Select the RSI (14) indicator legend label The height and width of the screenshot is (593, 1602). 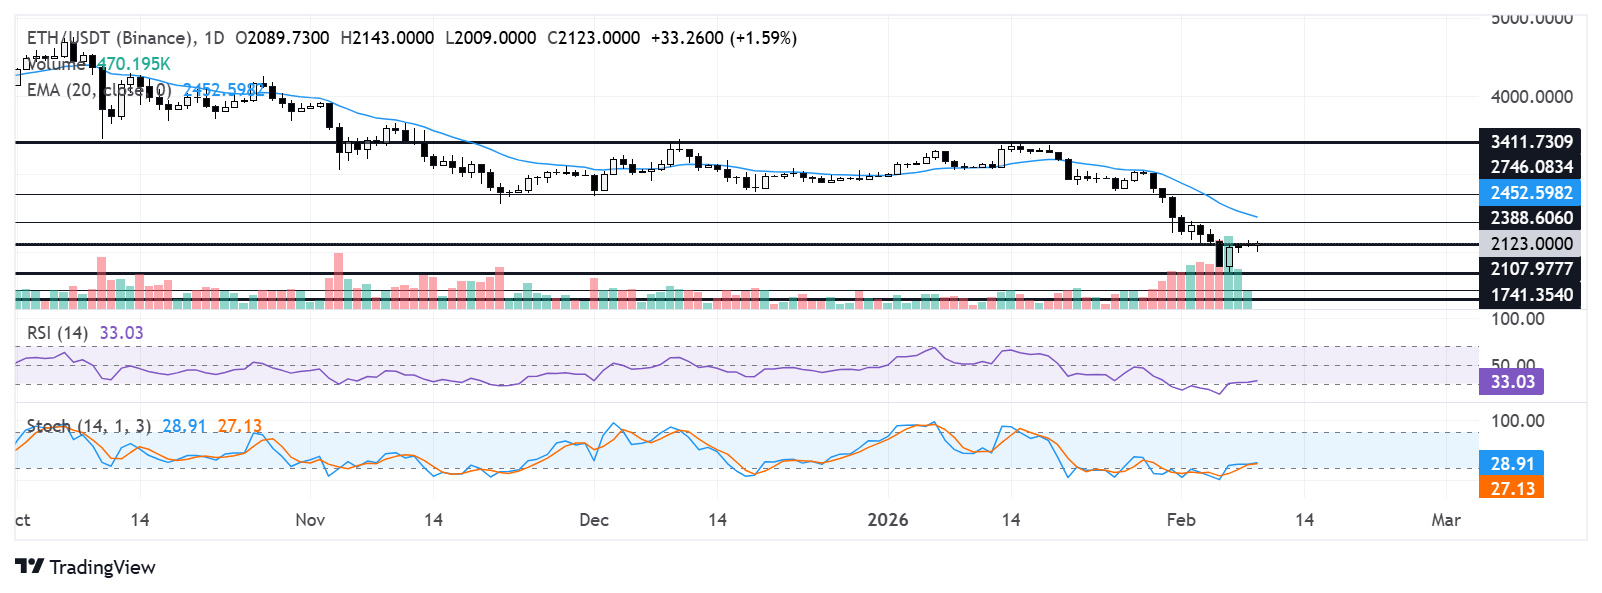tap(57, 333)
